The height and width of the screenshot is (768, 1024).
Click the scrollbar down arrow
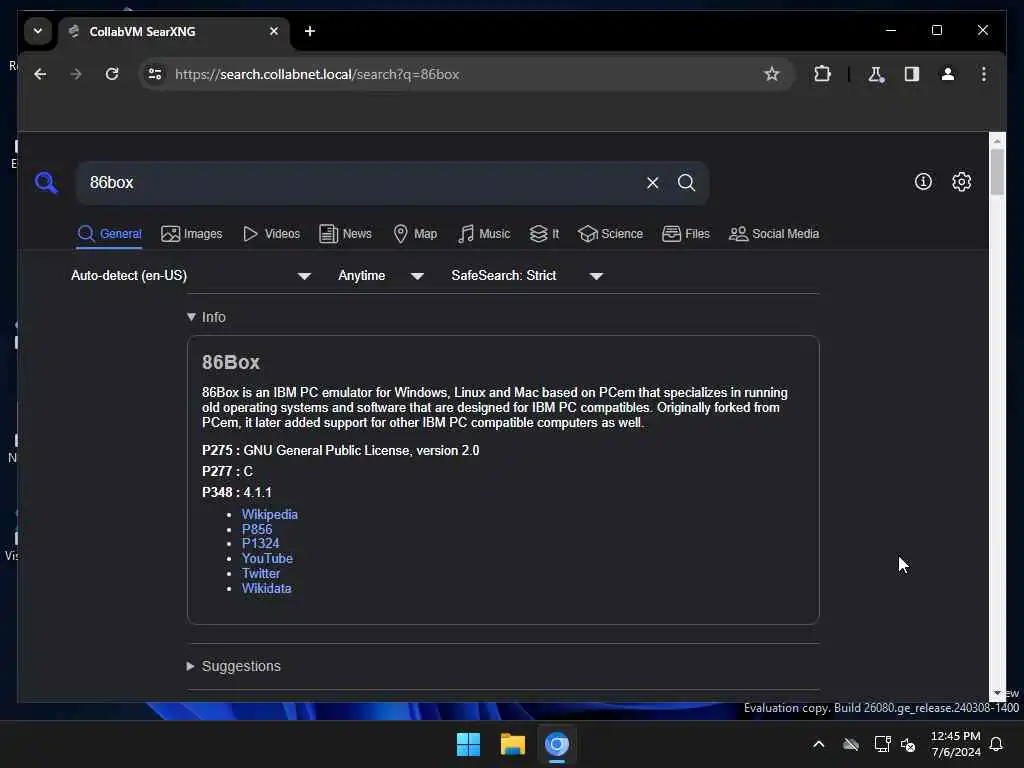point(997,693)
